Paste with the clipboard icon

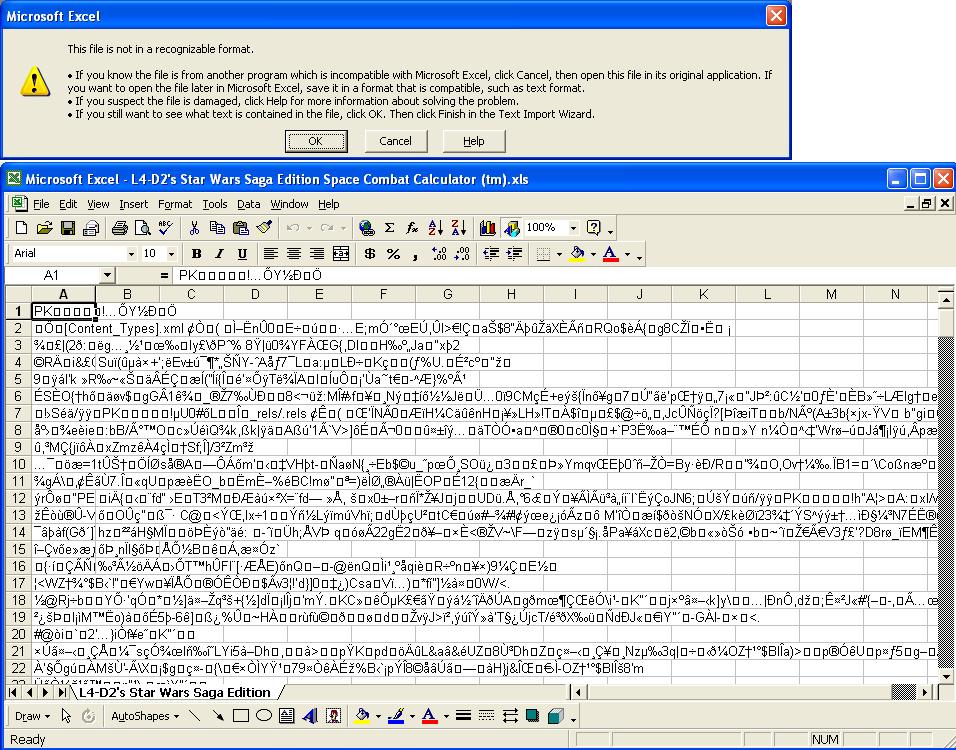[241, 228]
